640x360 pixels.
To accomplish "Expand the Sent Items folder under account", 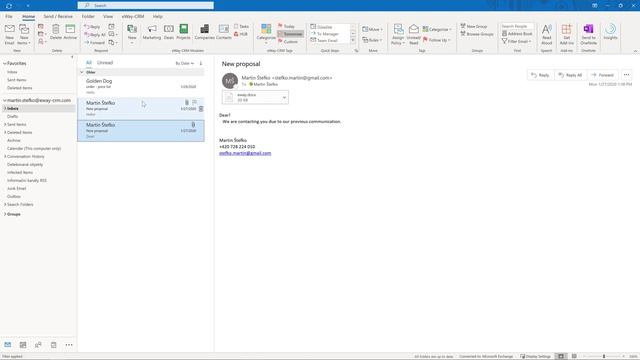I will coord(5,124).
